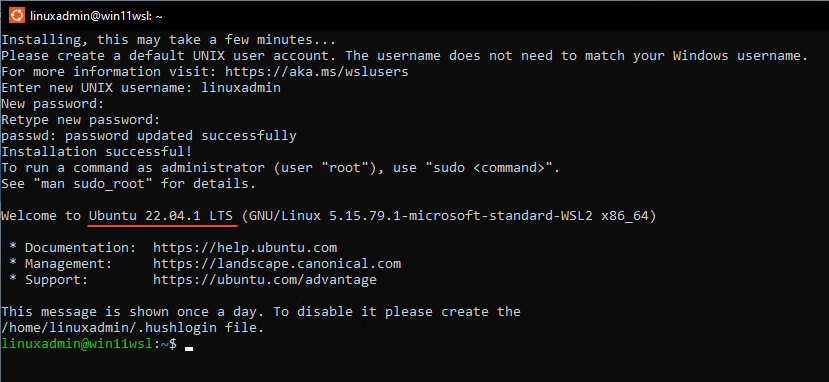Click the window title linuxadmin@win11wsl: ~
The image size is (829, 382).
click(96, 16)
